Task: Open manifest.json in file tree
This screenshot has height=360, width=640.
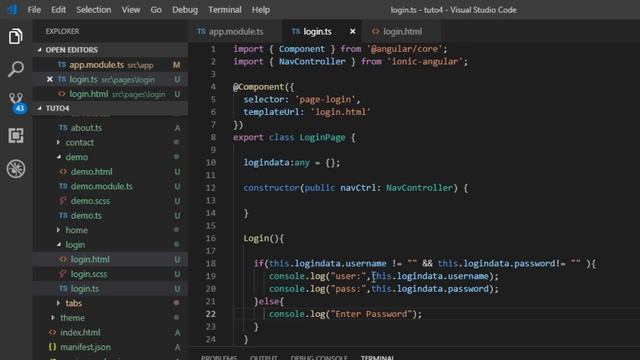Action: click(110, 347)
